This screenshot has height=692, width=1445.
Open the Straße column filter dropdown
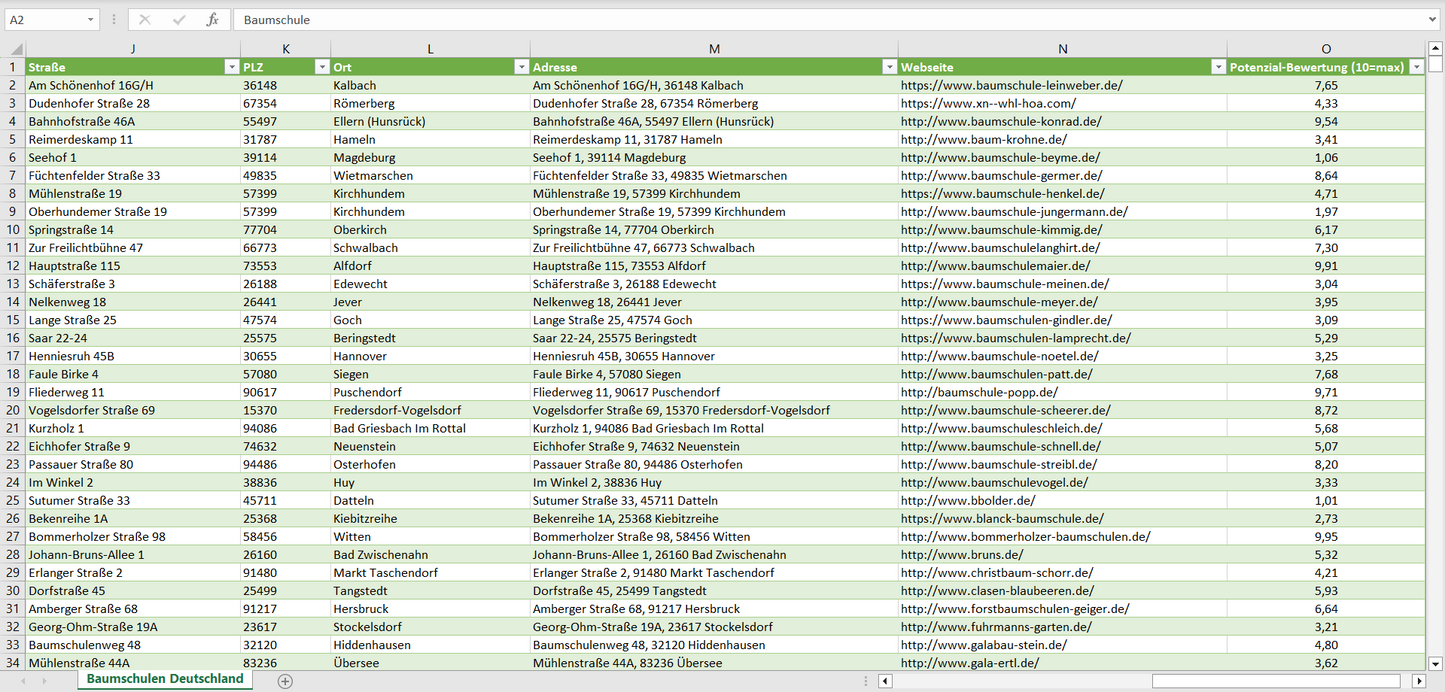pos(231,67)
